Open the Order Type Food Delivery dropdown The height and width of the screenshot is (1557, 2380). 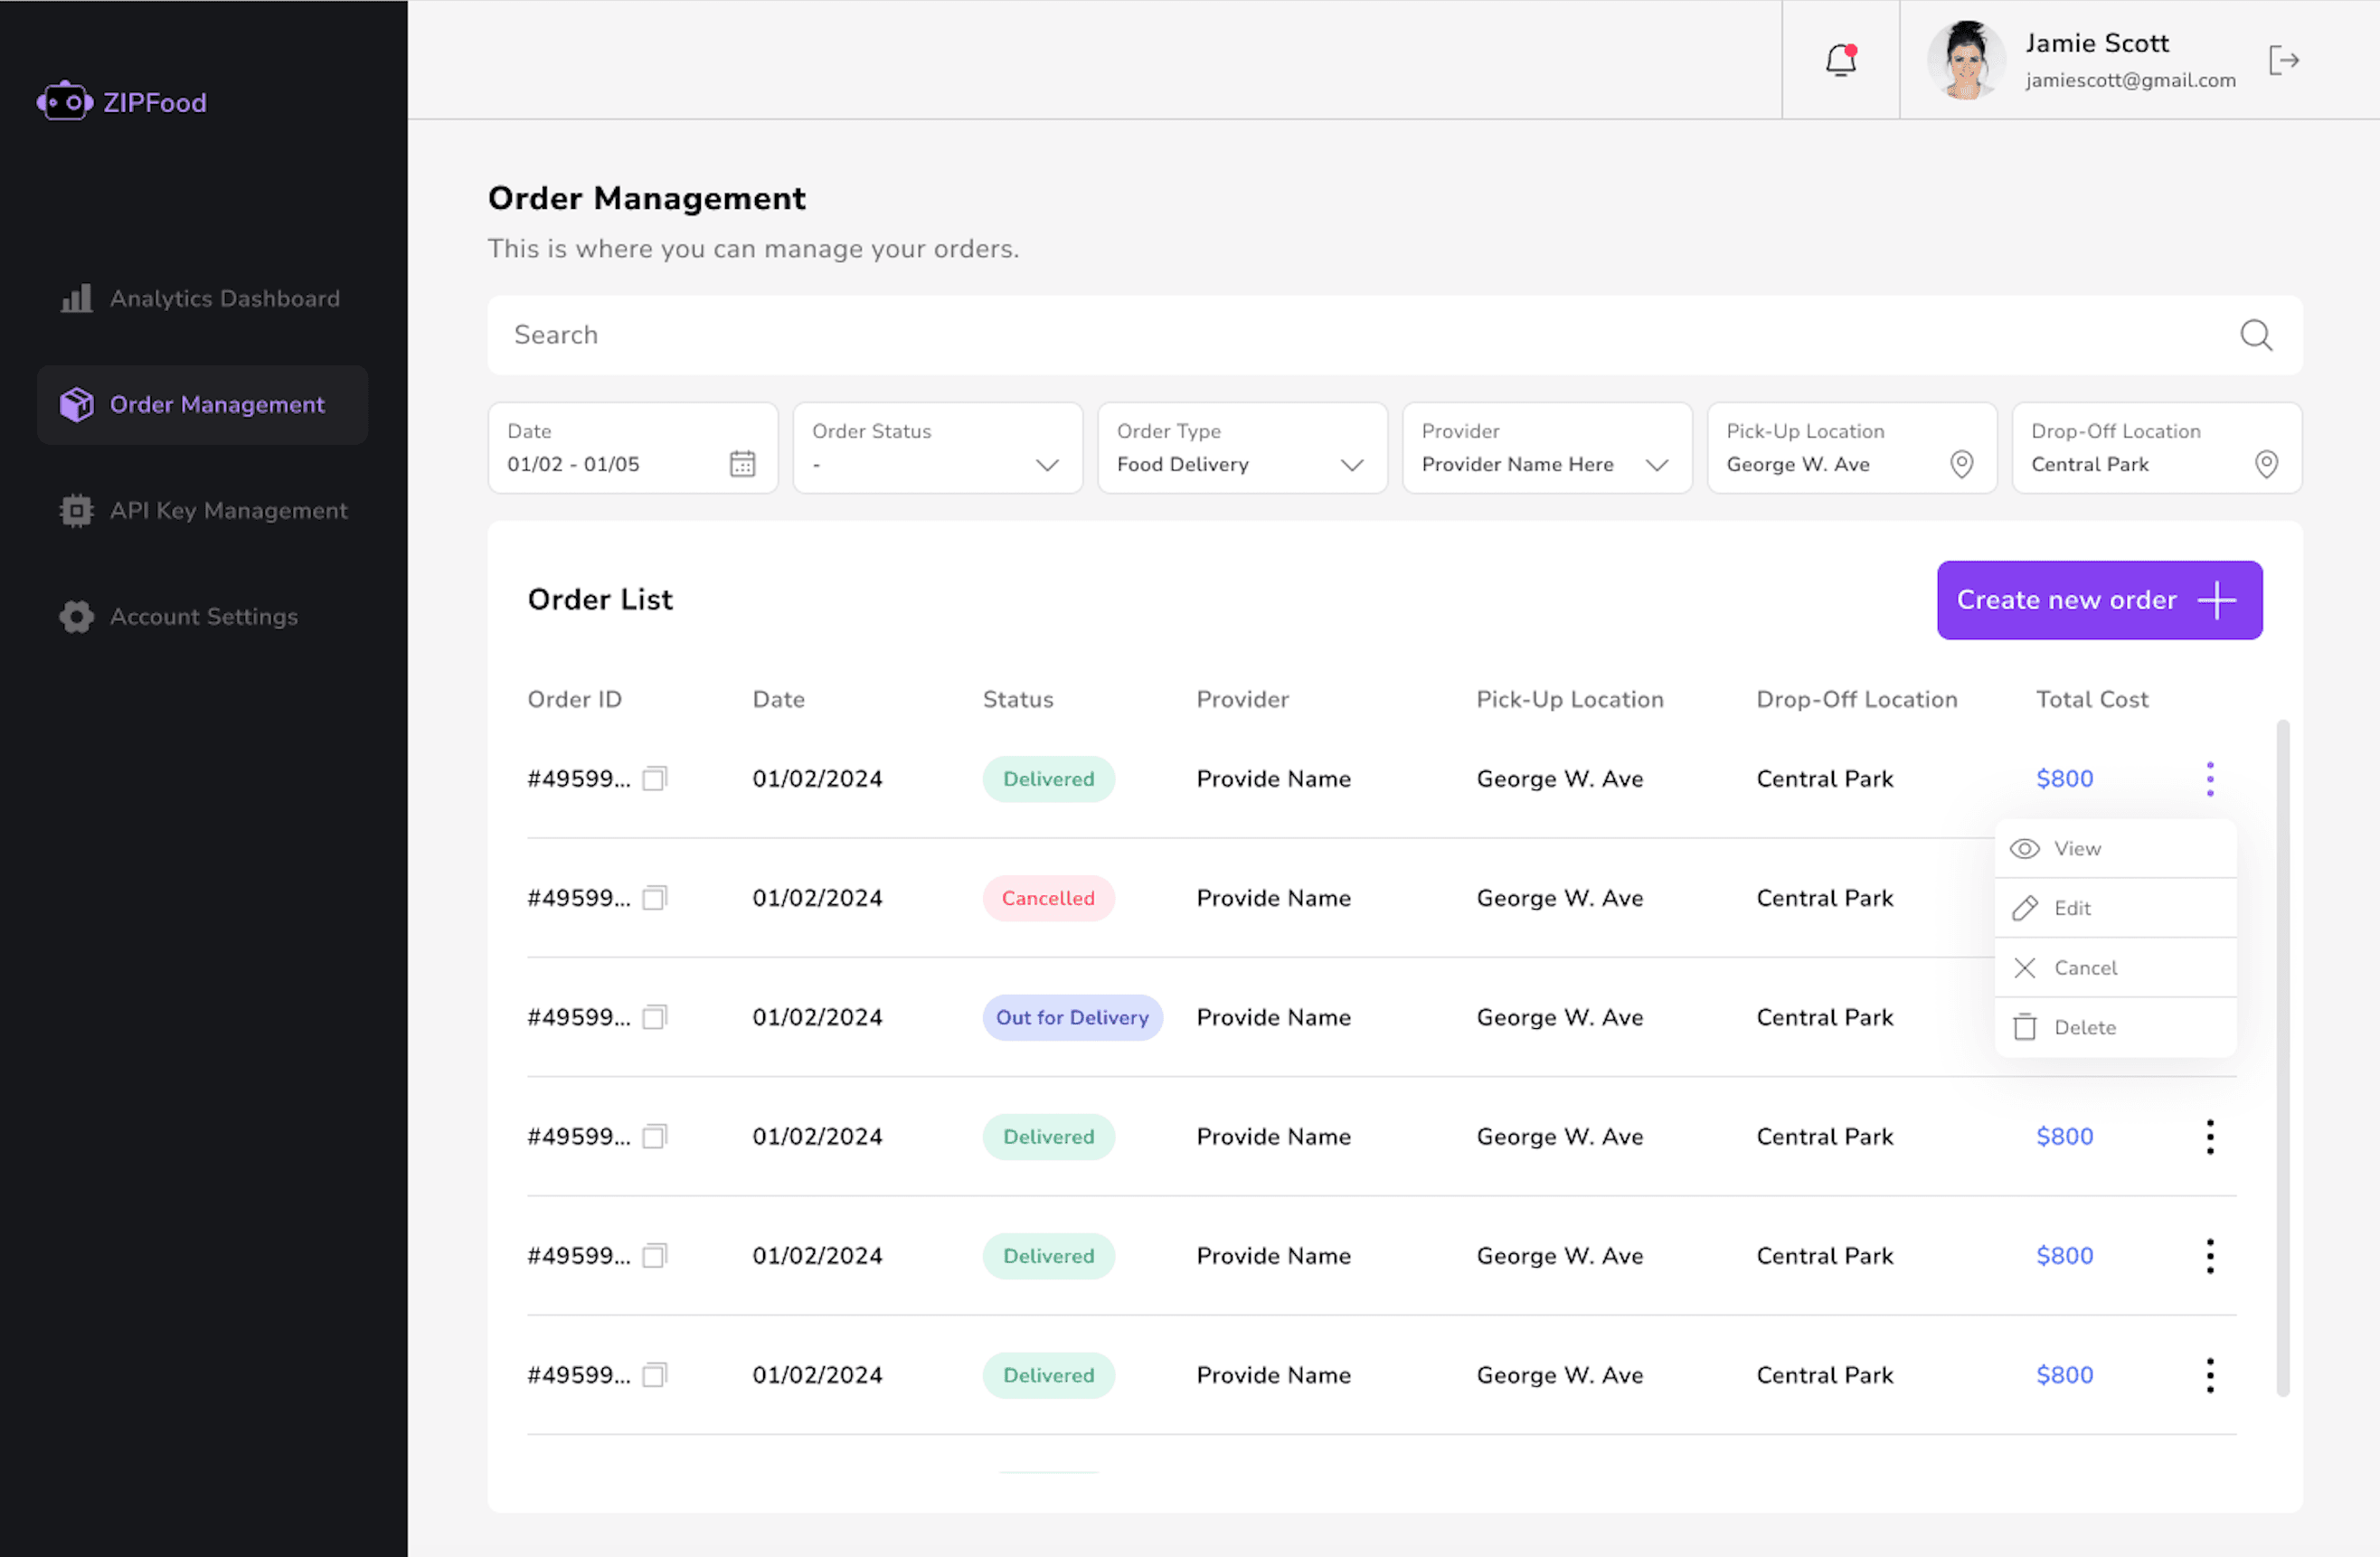coord(1352,464)
